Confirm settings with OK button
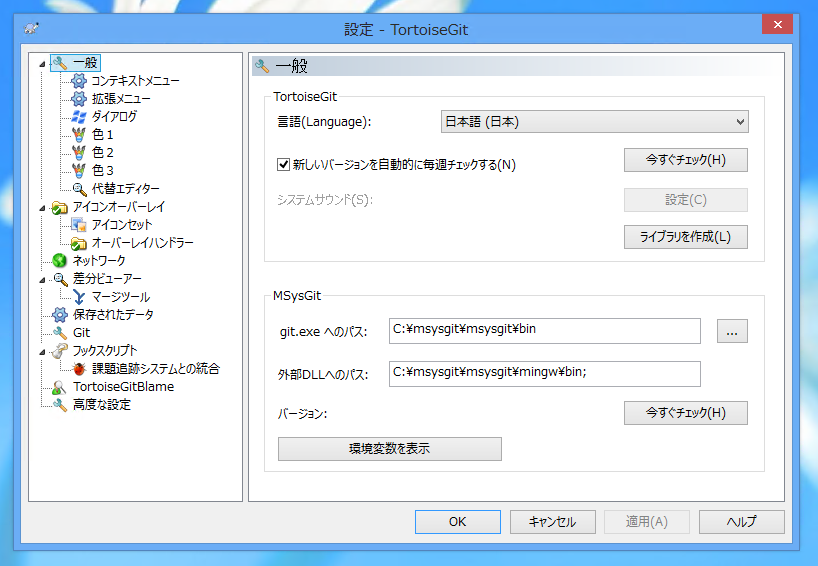Image resolution: width=818 pixels, height=566 pixels. [x=458, y=522]
